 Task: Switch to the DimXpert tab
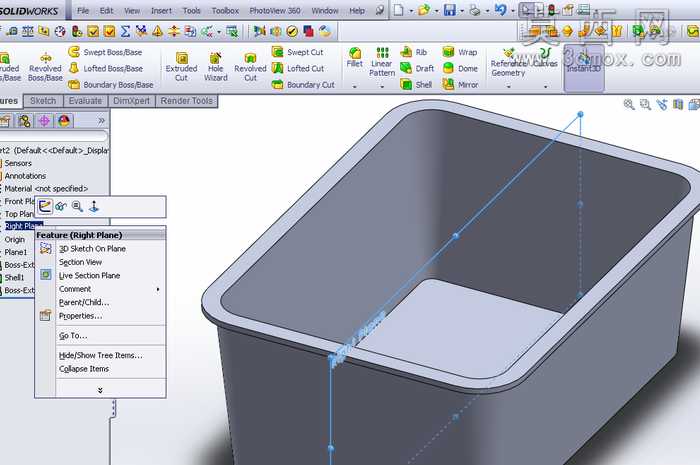coord(131,101)
